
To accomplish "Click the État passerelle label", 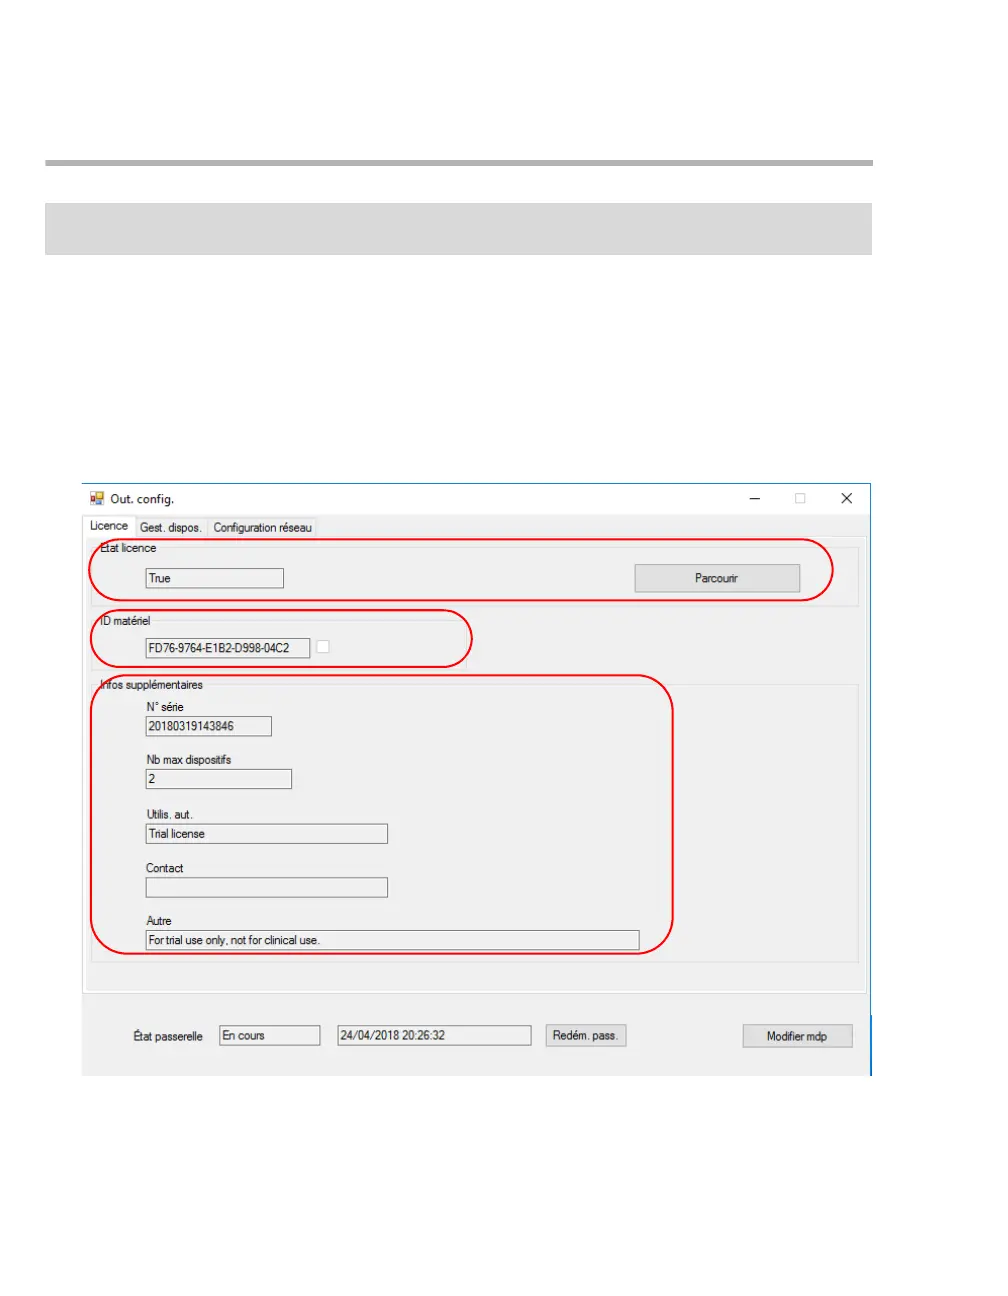I will point(168,1036).
